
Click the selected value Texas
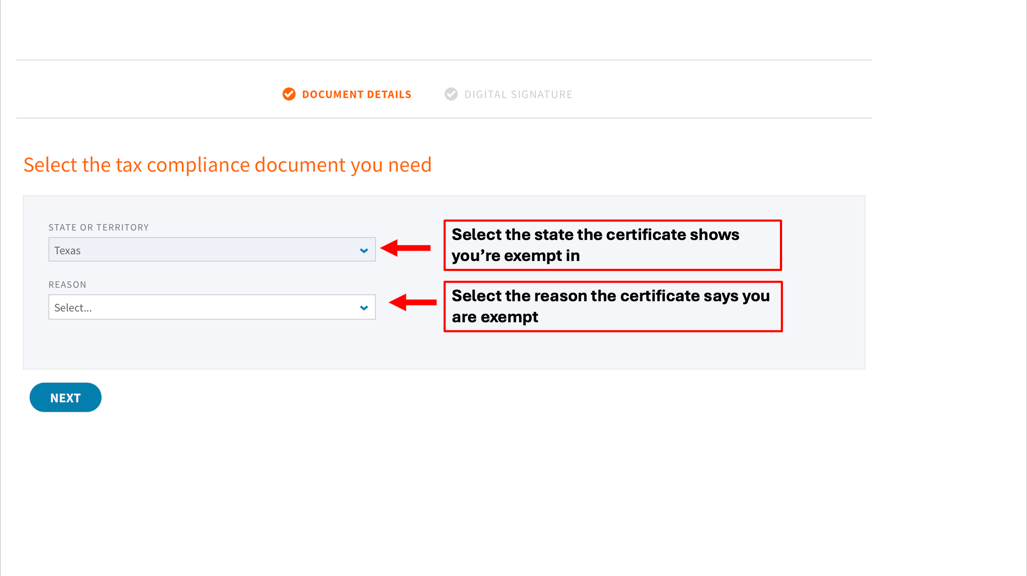click(67, 250)
